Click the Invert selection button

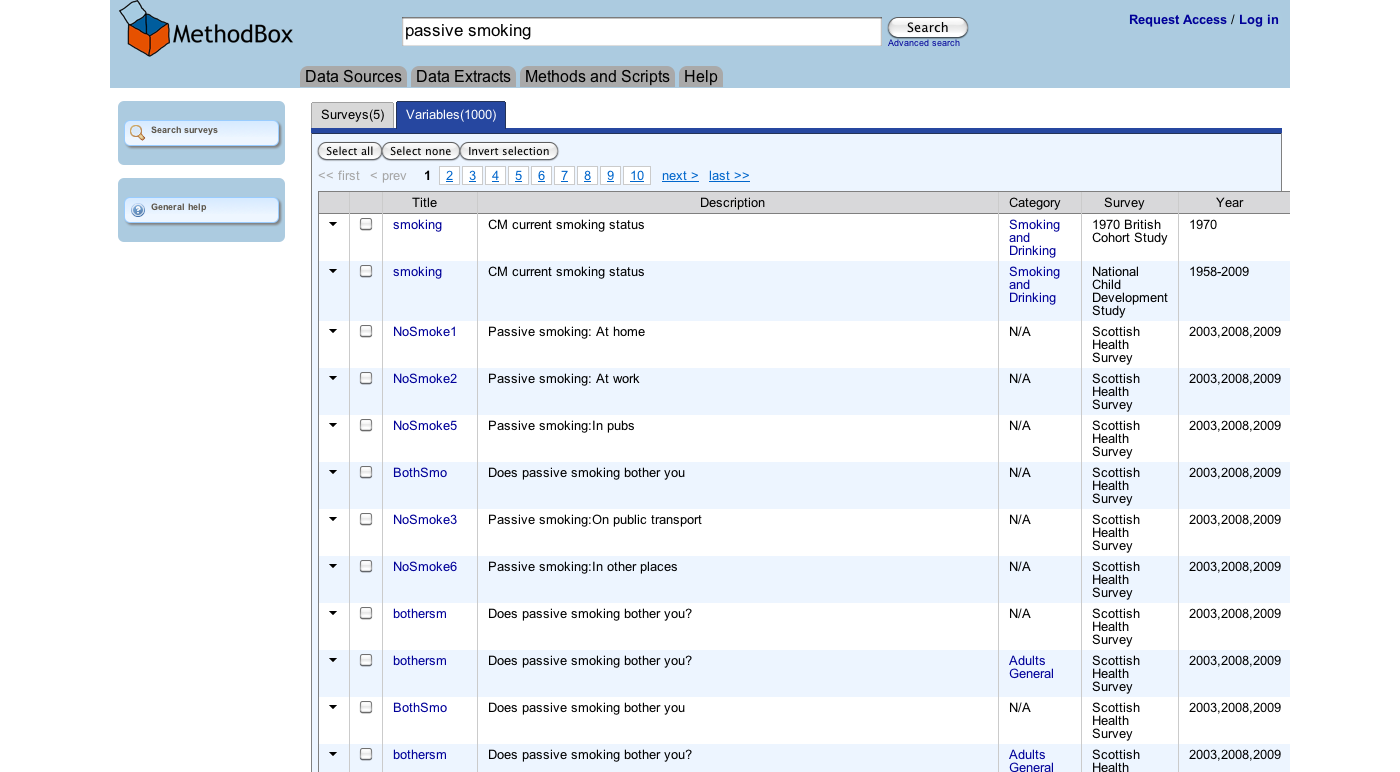[509, 151]
